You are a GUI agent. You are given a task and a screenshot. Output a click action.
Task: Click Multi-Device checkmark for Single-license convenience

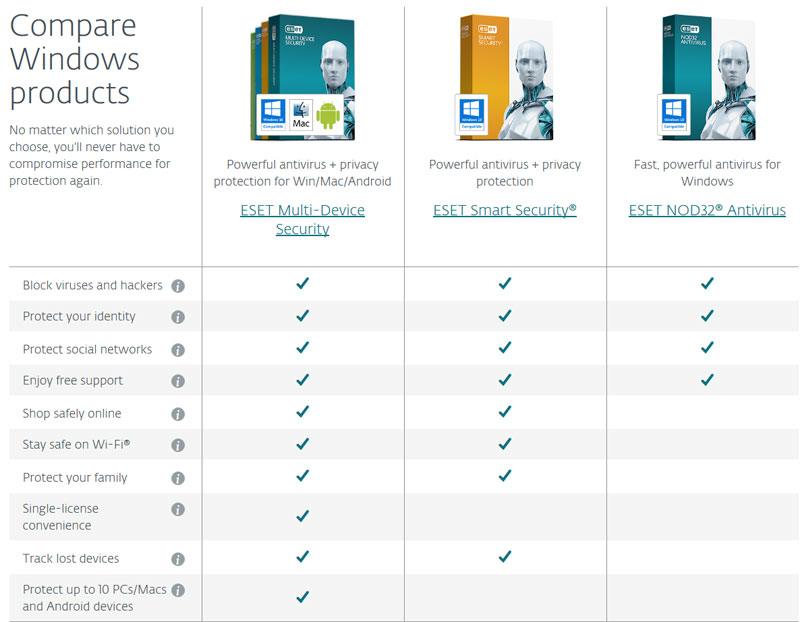point(303,516)
